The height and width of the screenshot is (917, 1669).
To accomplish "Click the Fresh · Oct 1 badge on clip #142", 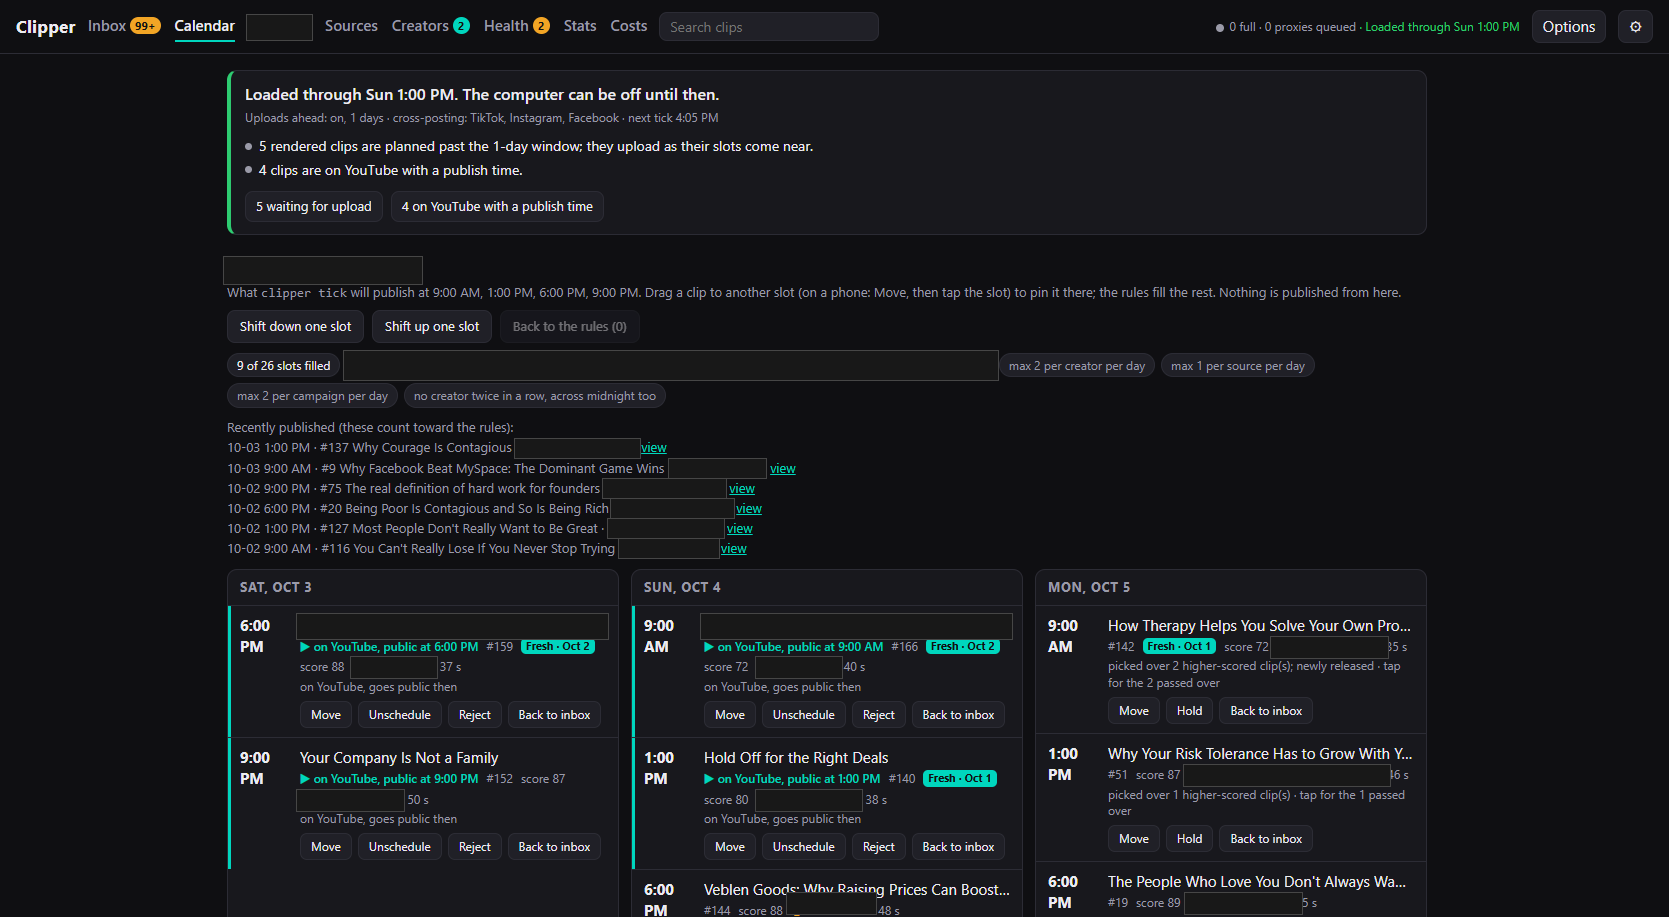I will [1179, 647].
